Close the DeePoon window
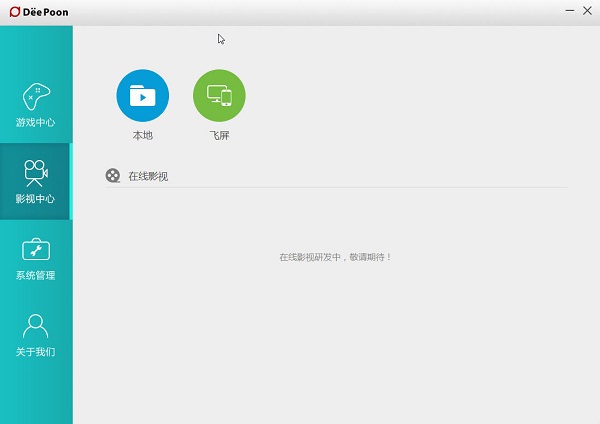The width and height of the screenshot is (600, 424). 587,11
